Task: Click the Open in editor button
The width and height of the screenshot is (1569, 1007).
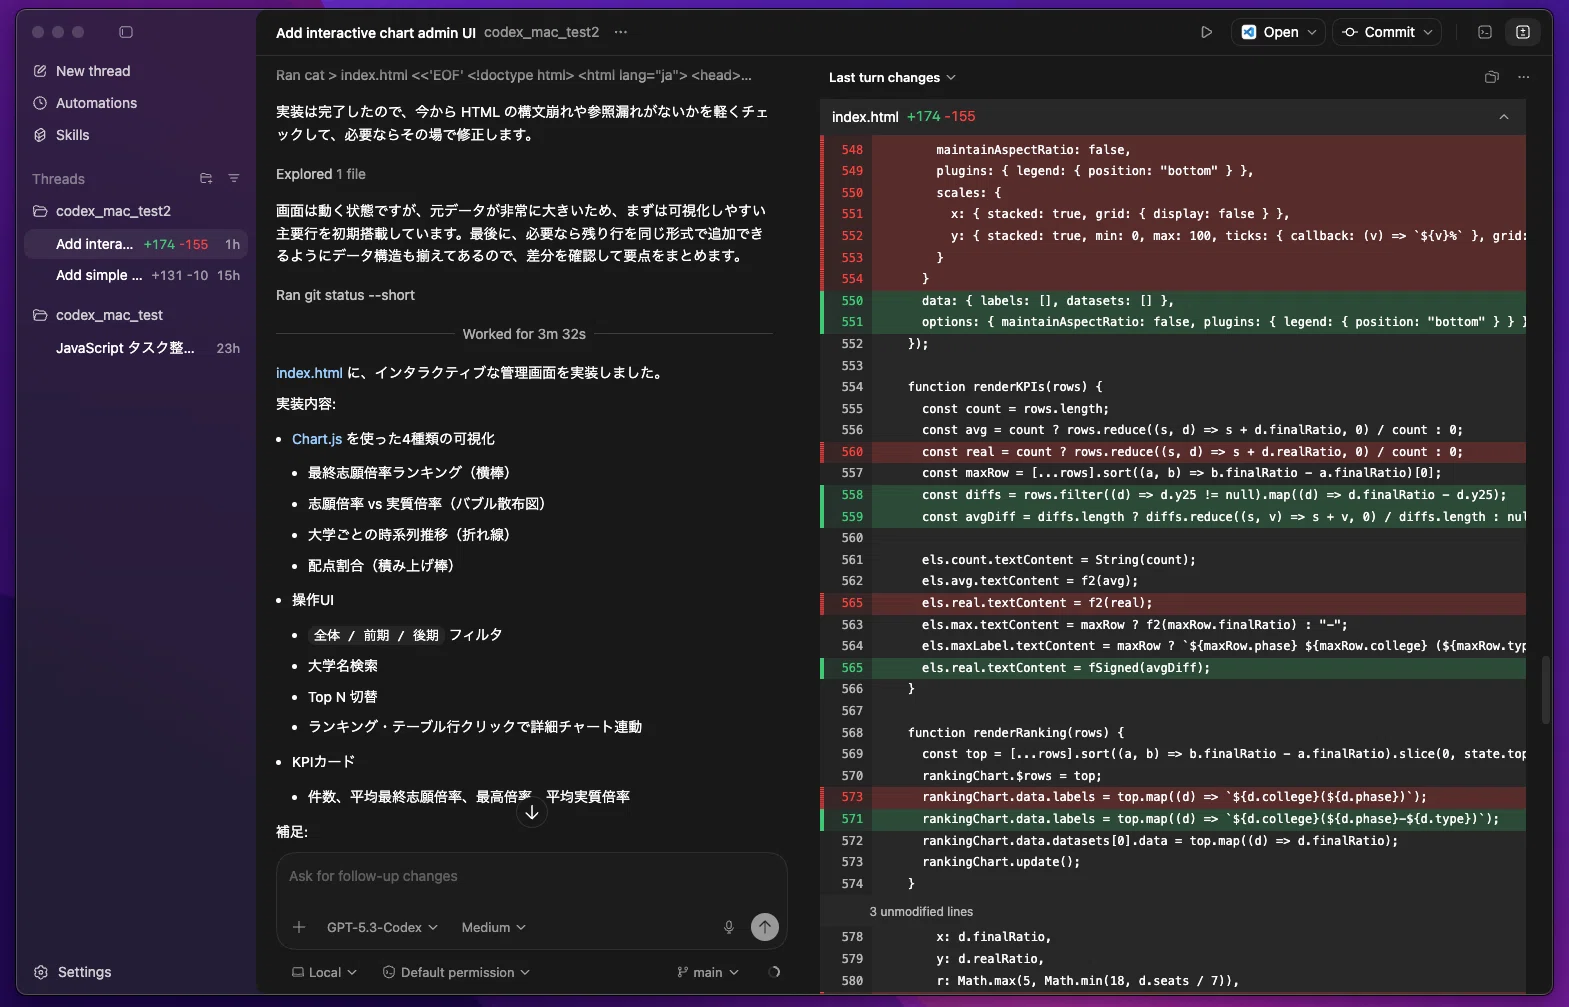Action: coord(1270,32)
